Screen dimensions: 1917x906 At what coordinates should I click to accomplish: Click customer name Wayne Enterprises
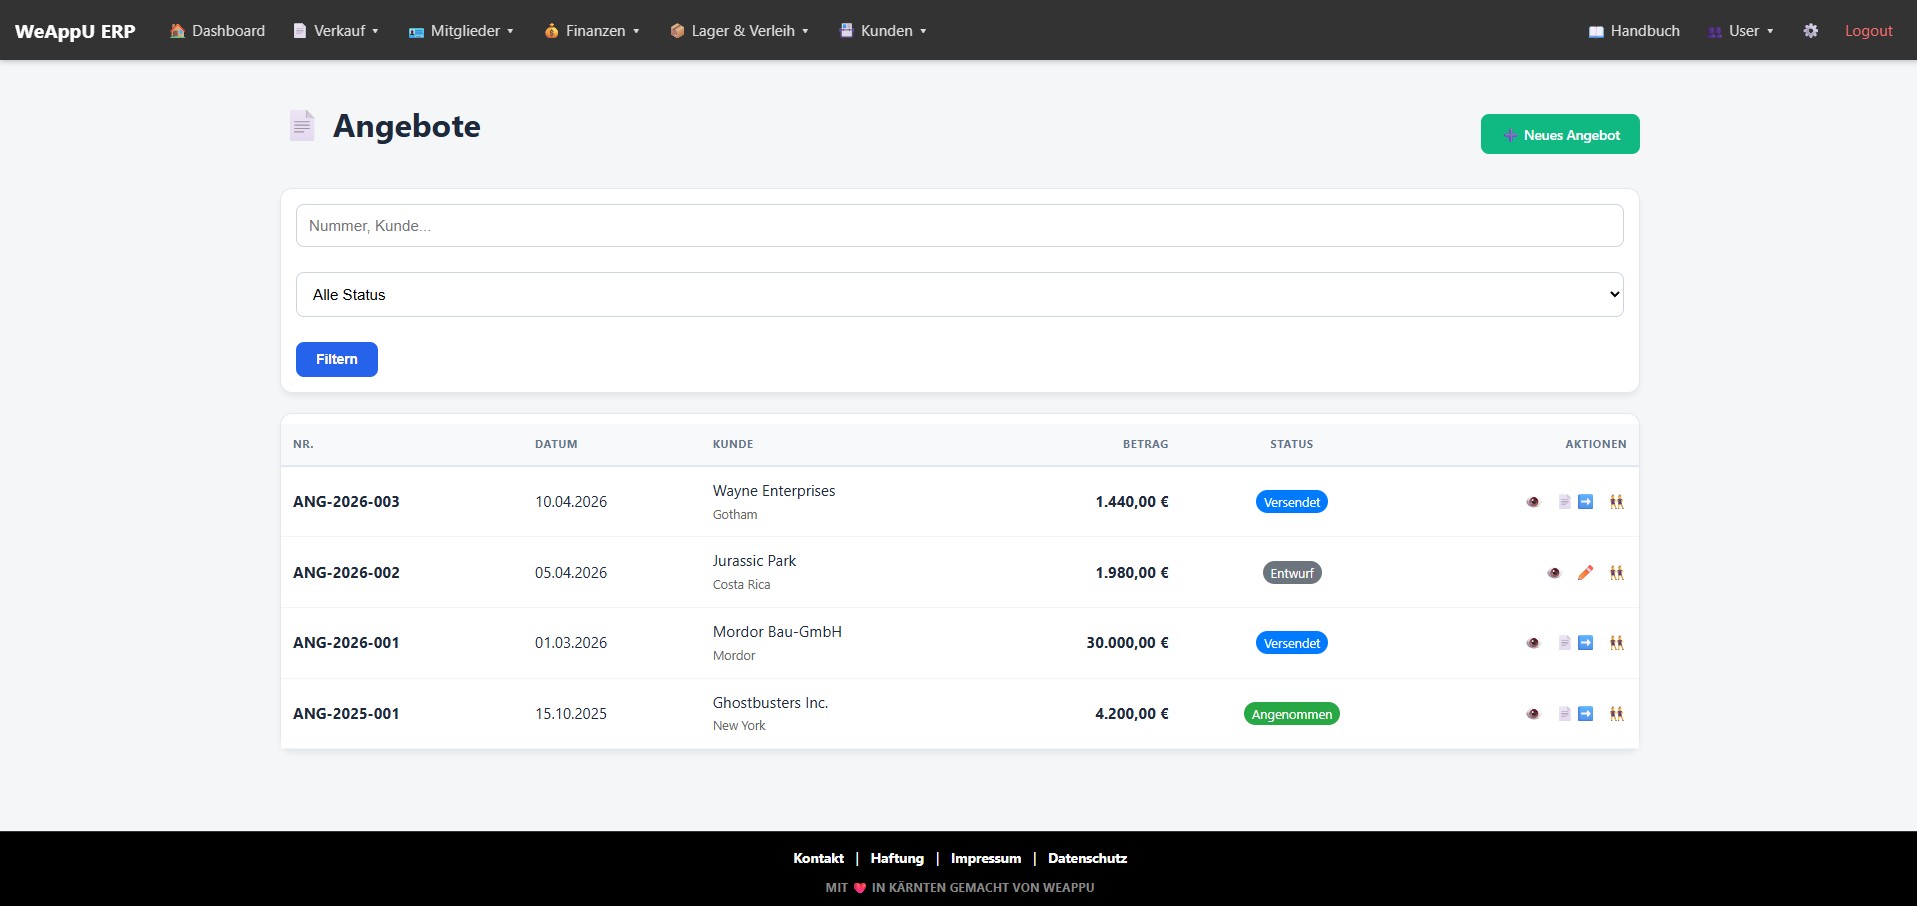(774, 491)
